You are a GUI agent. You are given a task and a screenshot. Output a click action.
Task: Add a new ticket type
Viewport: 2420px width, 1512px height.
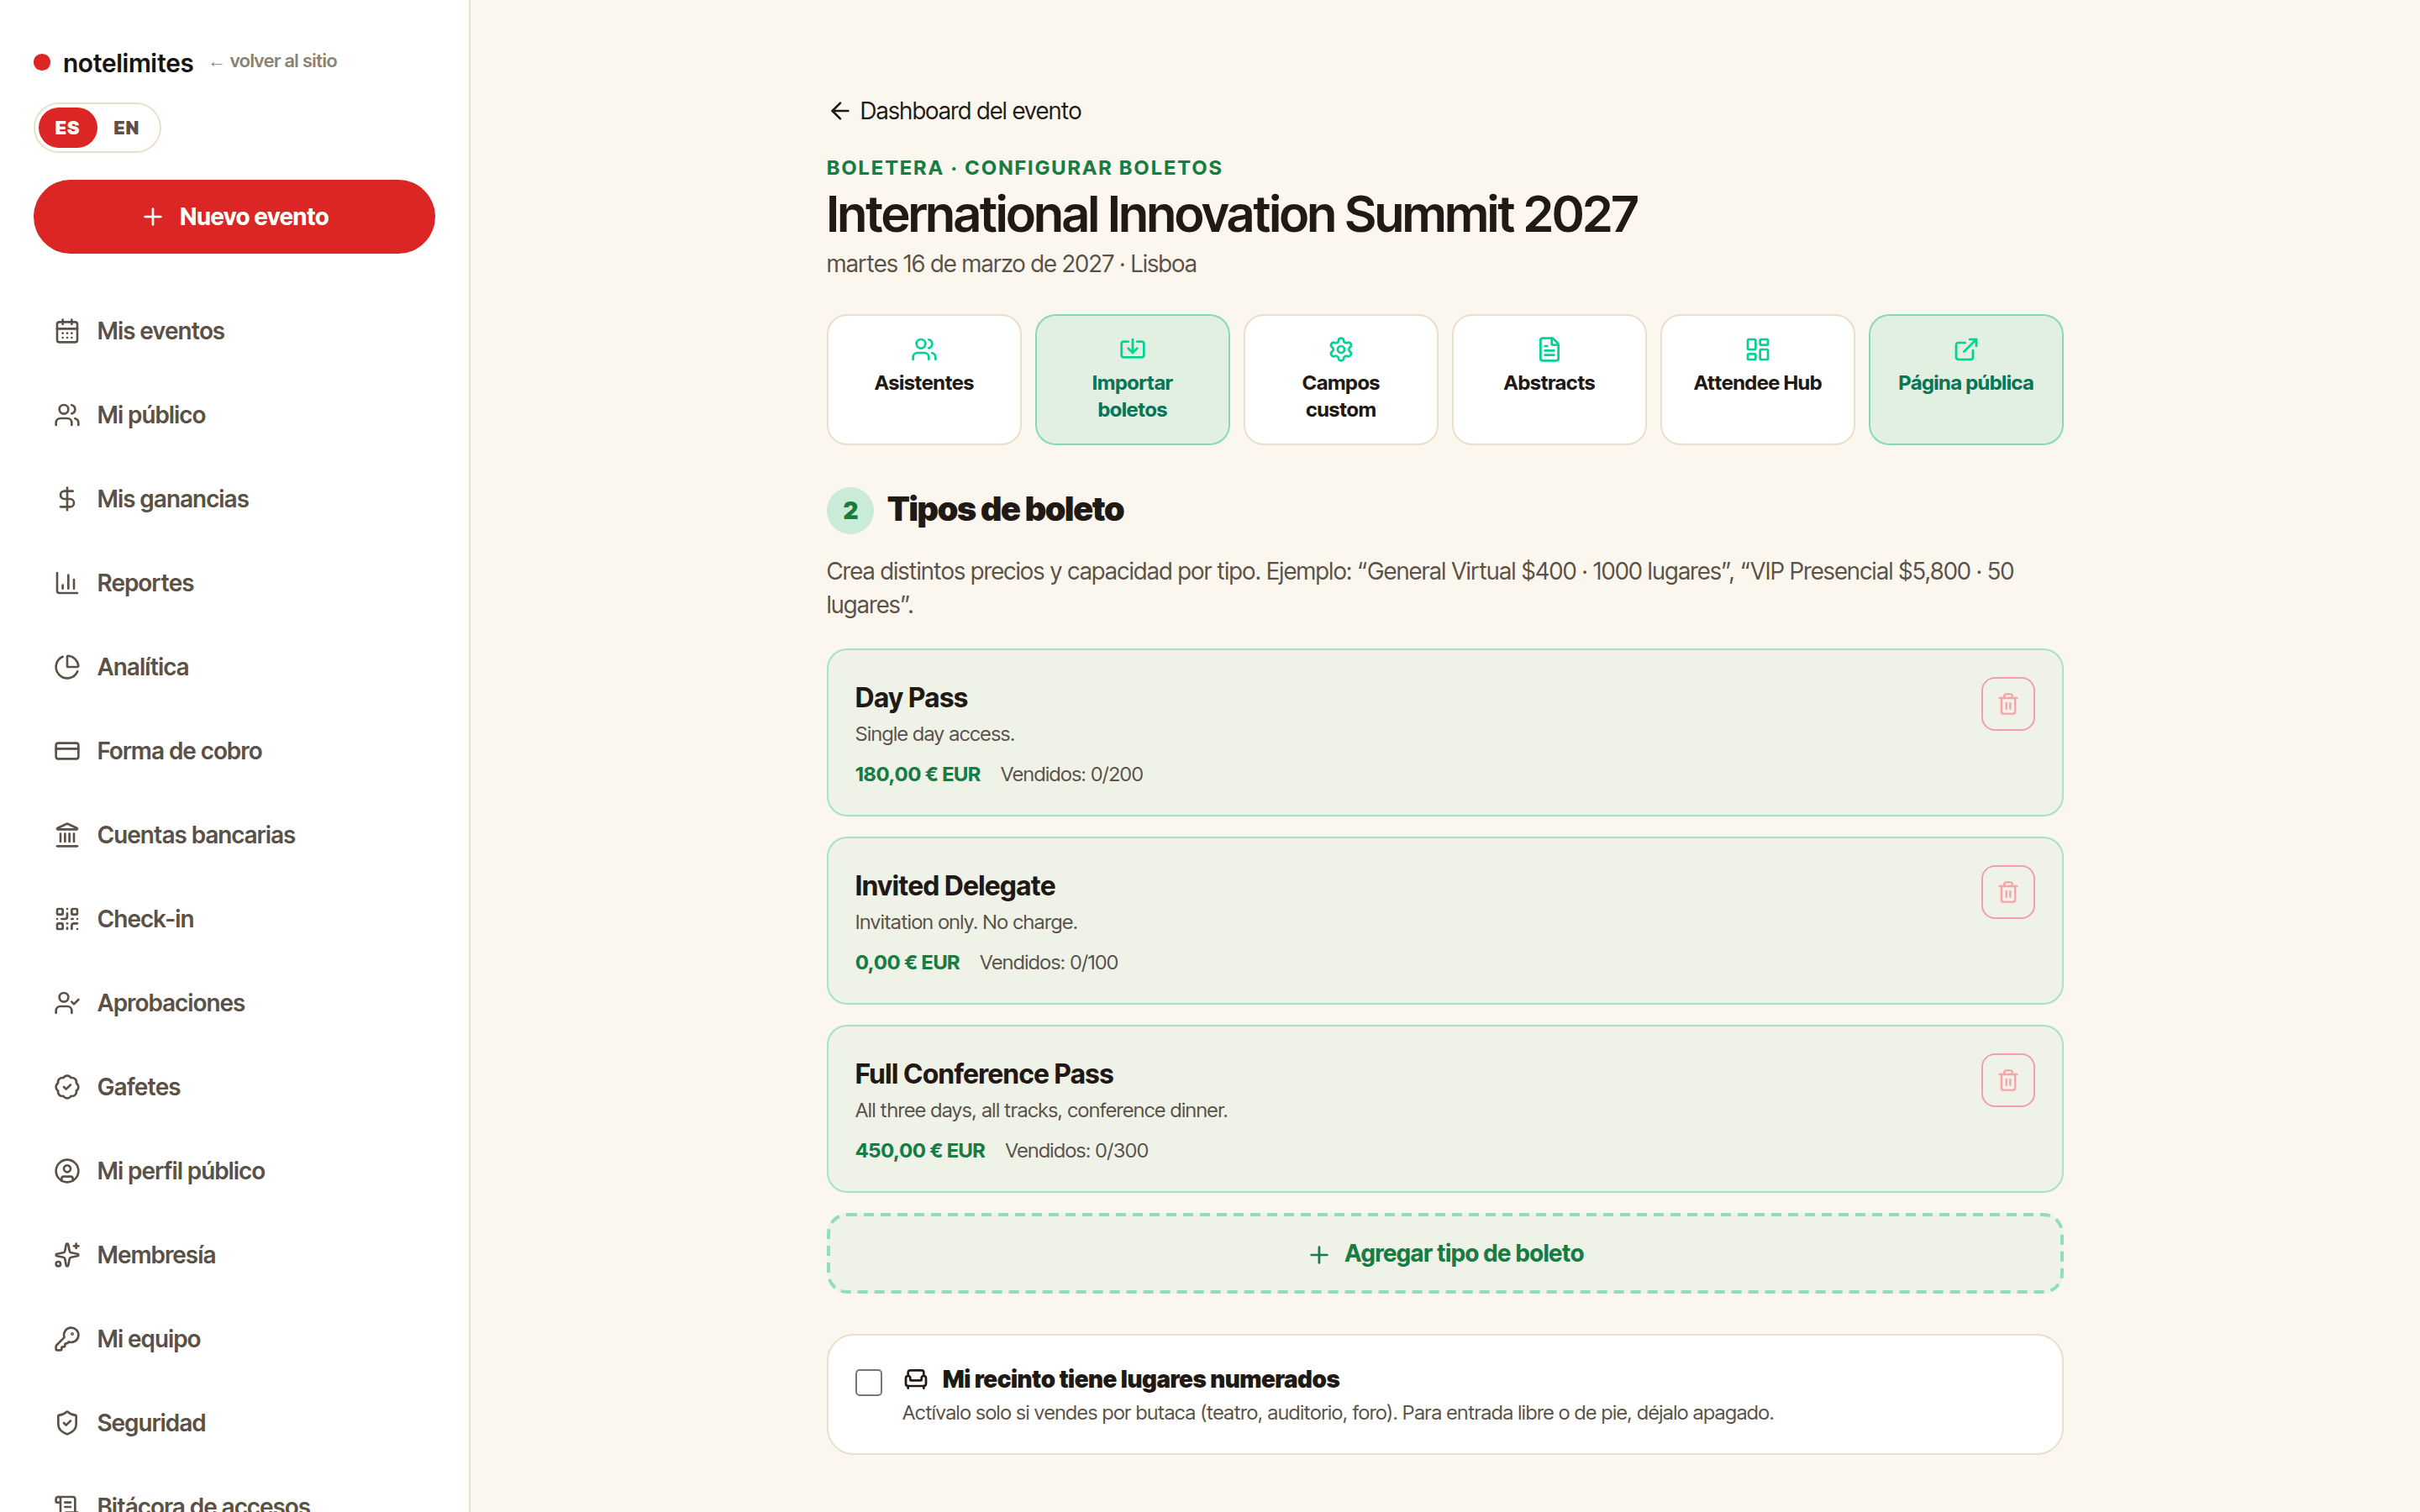coord(1444,1253)
